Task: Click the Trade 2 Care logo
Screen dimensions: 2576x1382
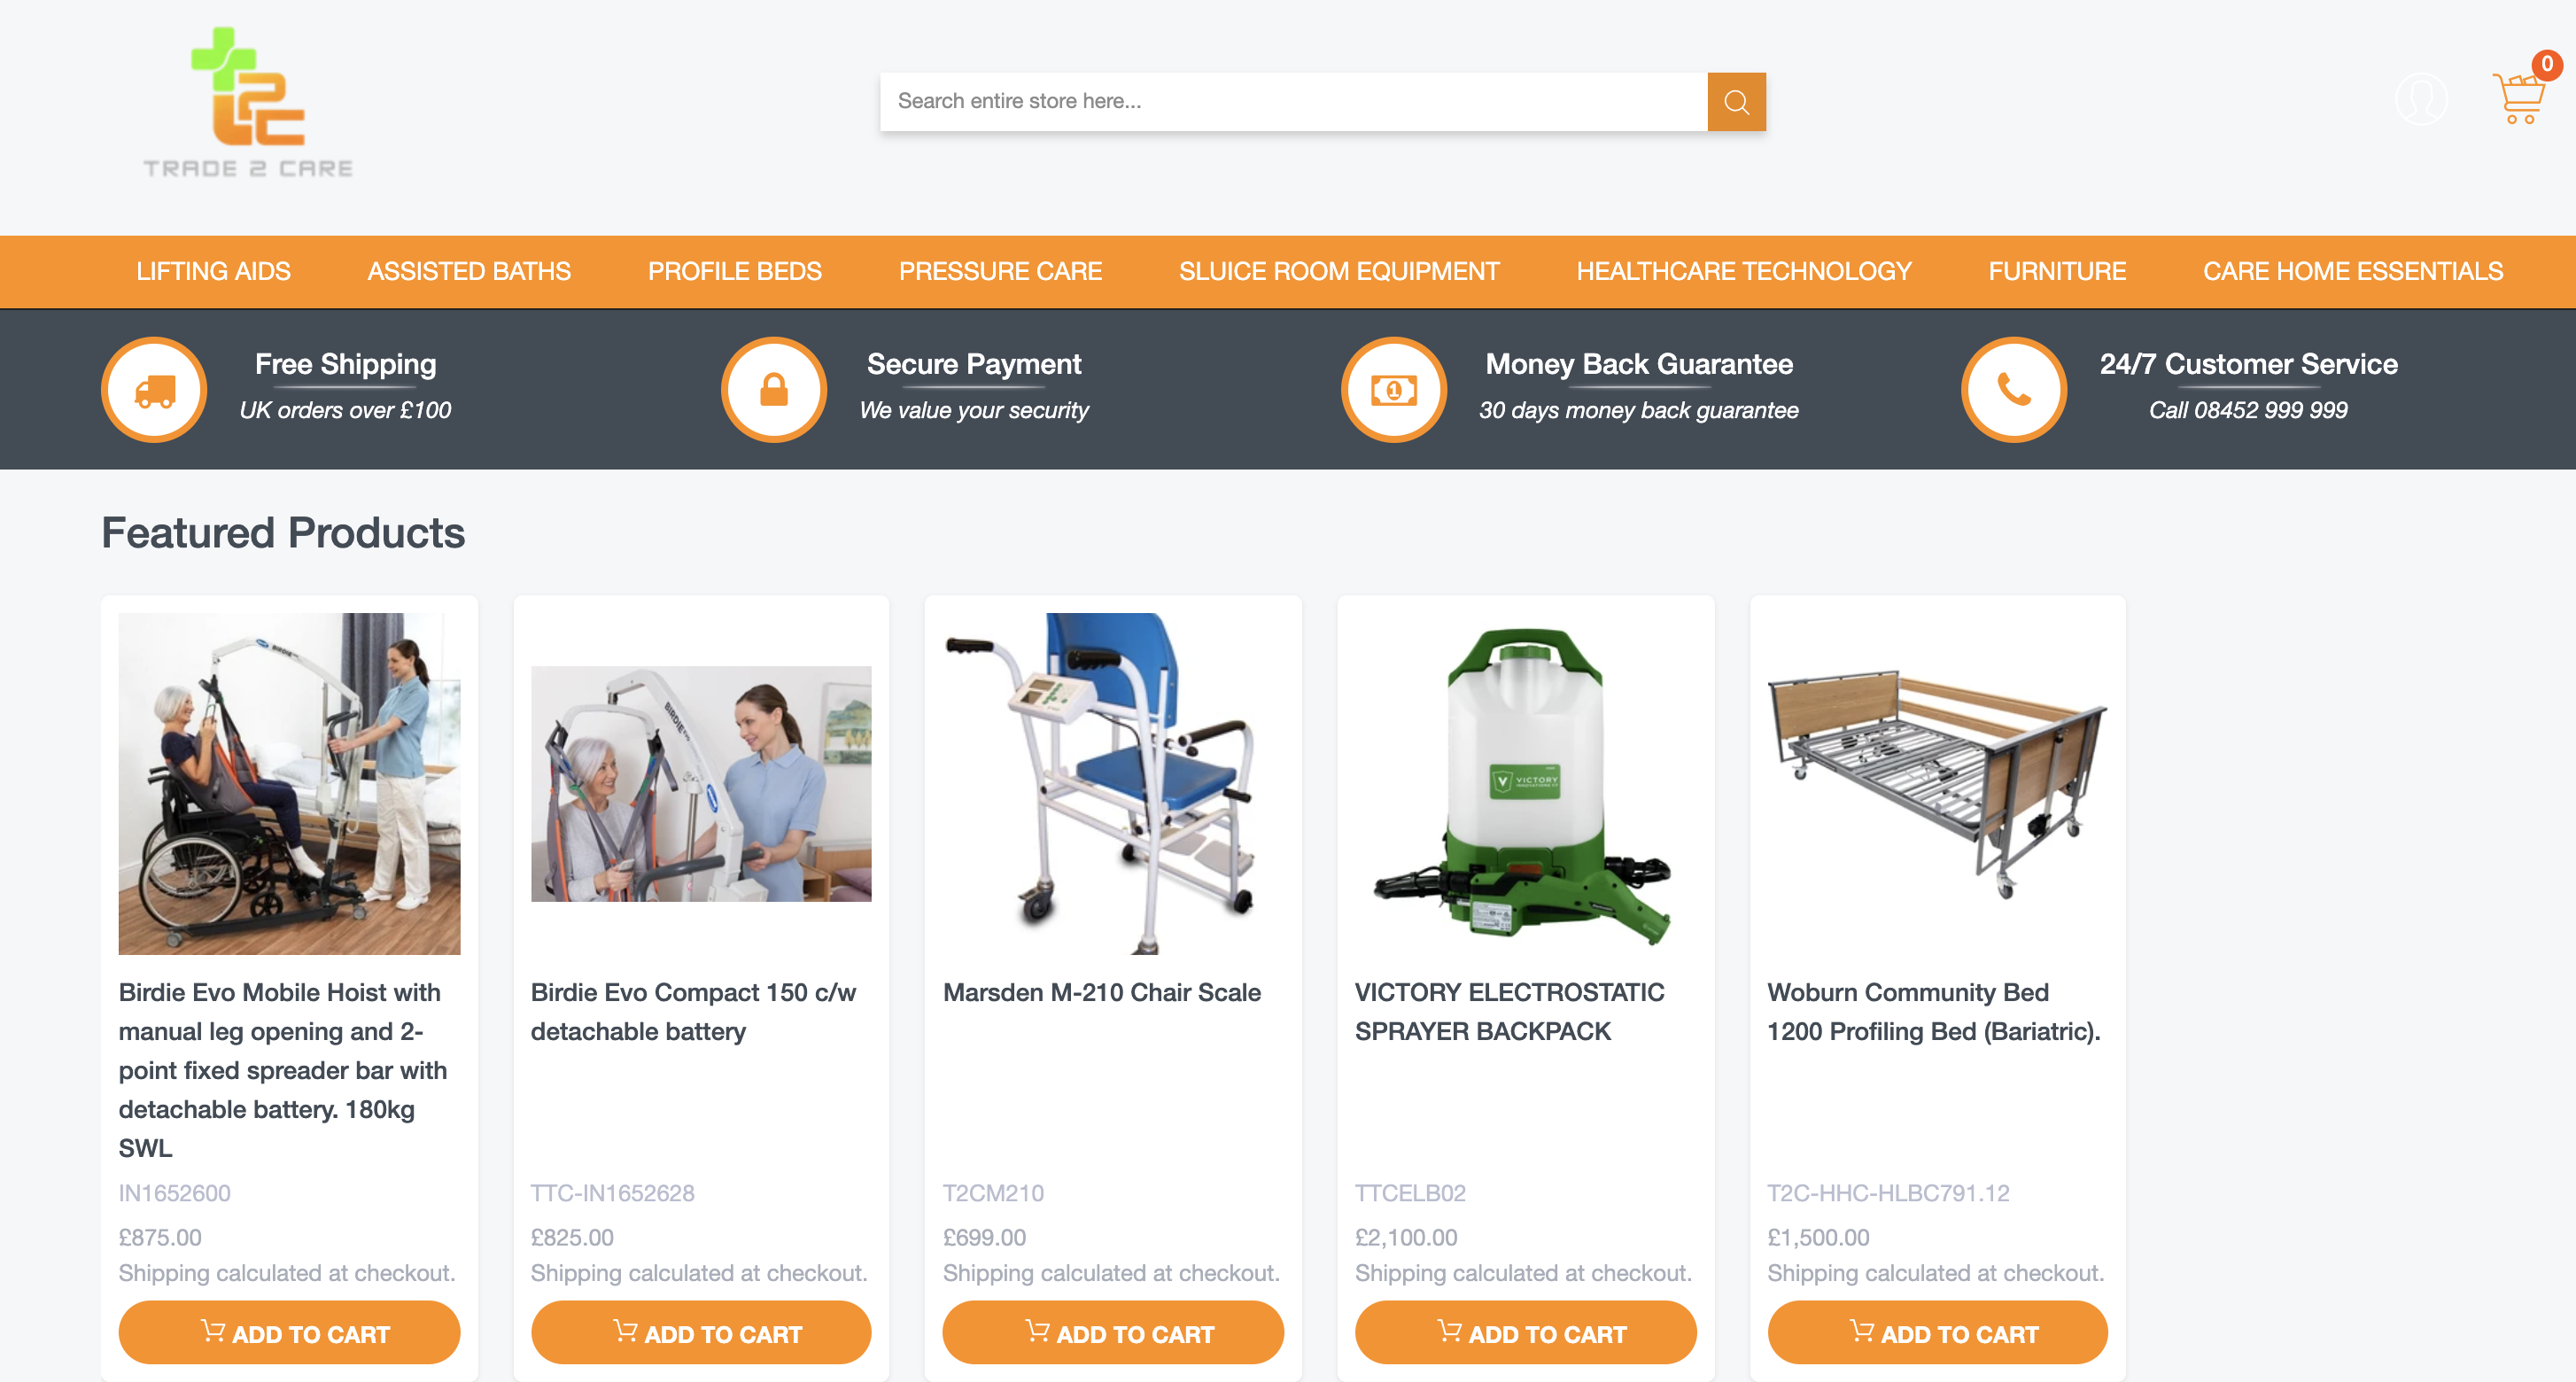Action: [x=248, y=103]
